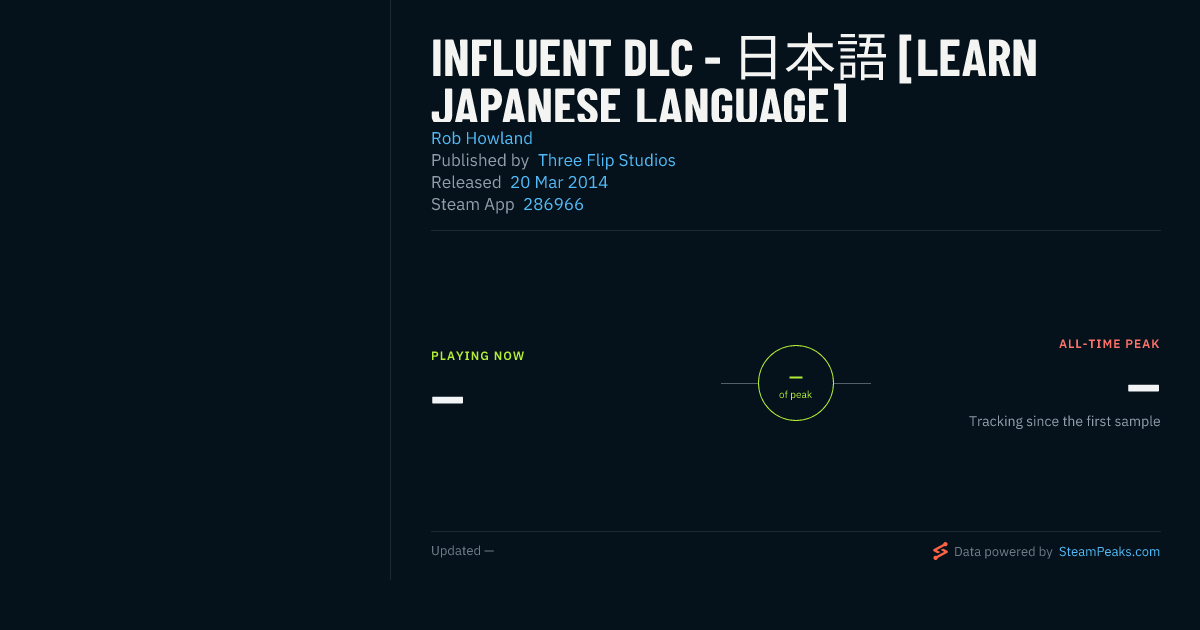Click the 'Released' label text
The width and height of the screenshot is (1200, 630).
(466, 182)
